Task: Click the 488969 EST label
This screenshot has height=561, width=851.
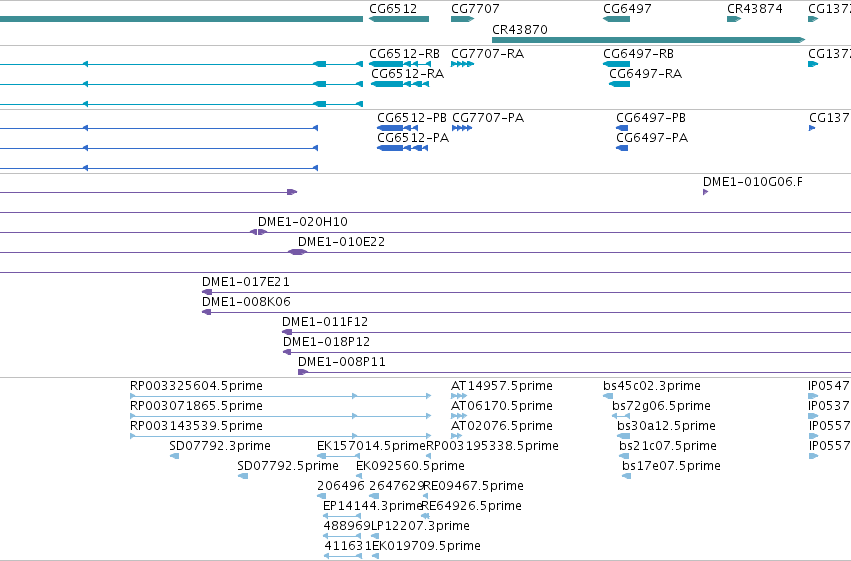Action: pyautogui.click(x=347, y=526)
